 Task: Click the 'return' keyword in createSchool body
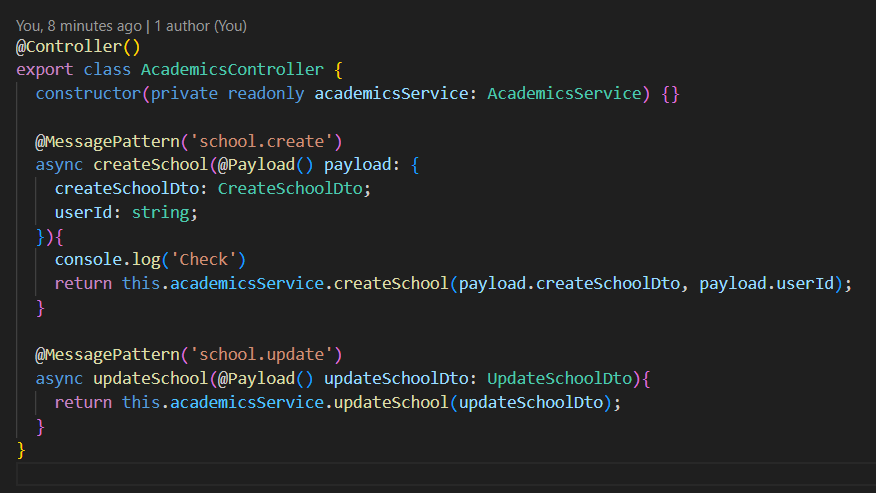83,283
